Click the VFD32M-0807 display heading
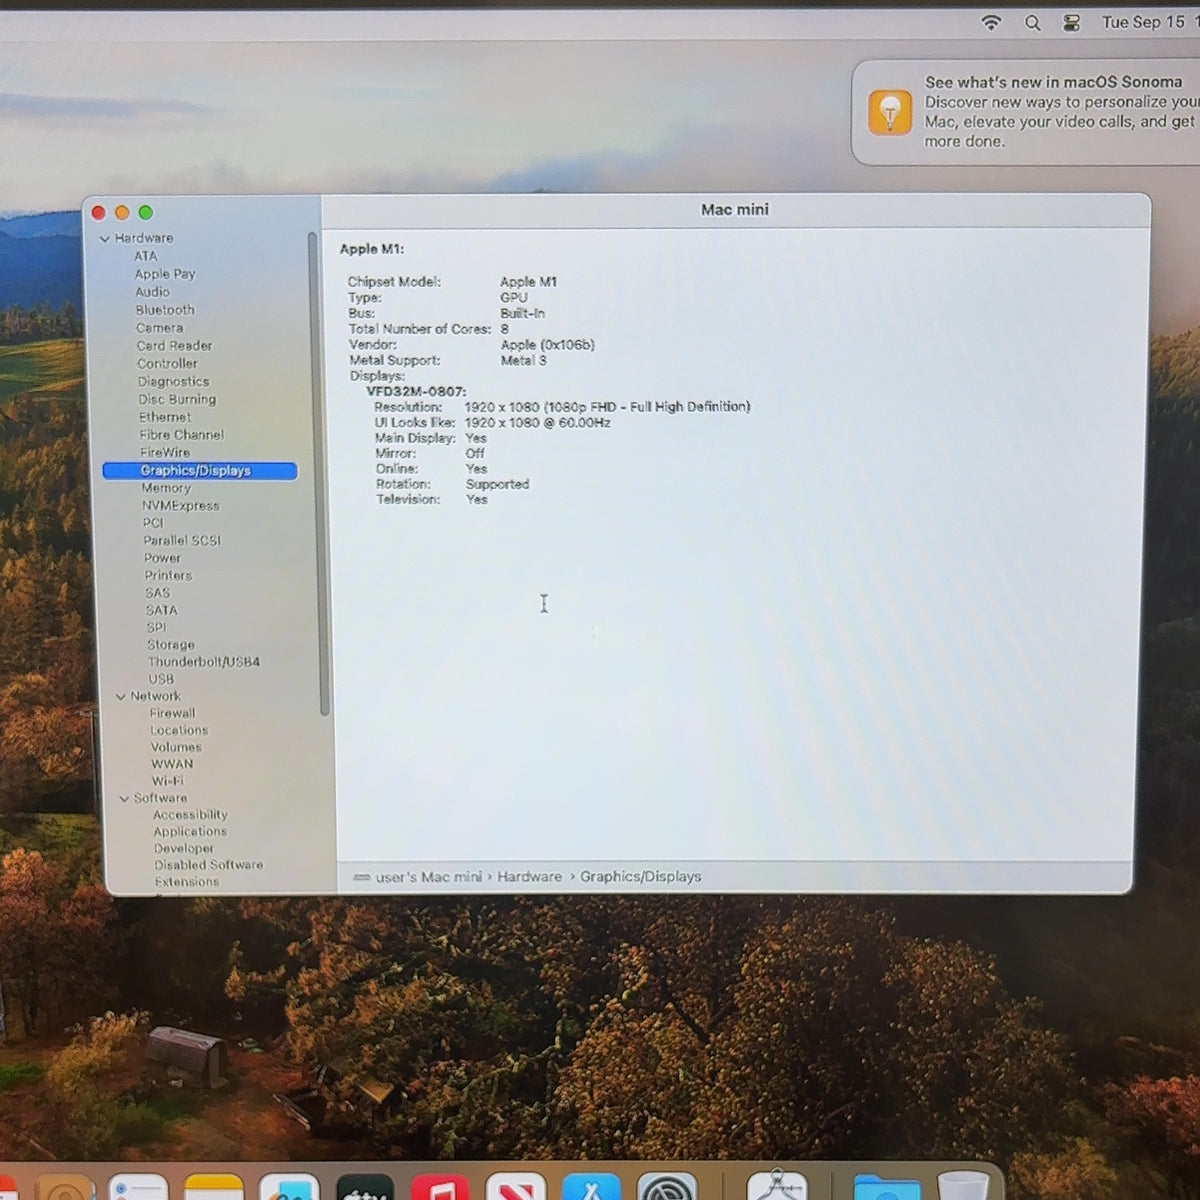The width and height of the screenshot is (1200, 1200). tap(416, 392)
